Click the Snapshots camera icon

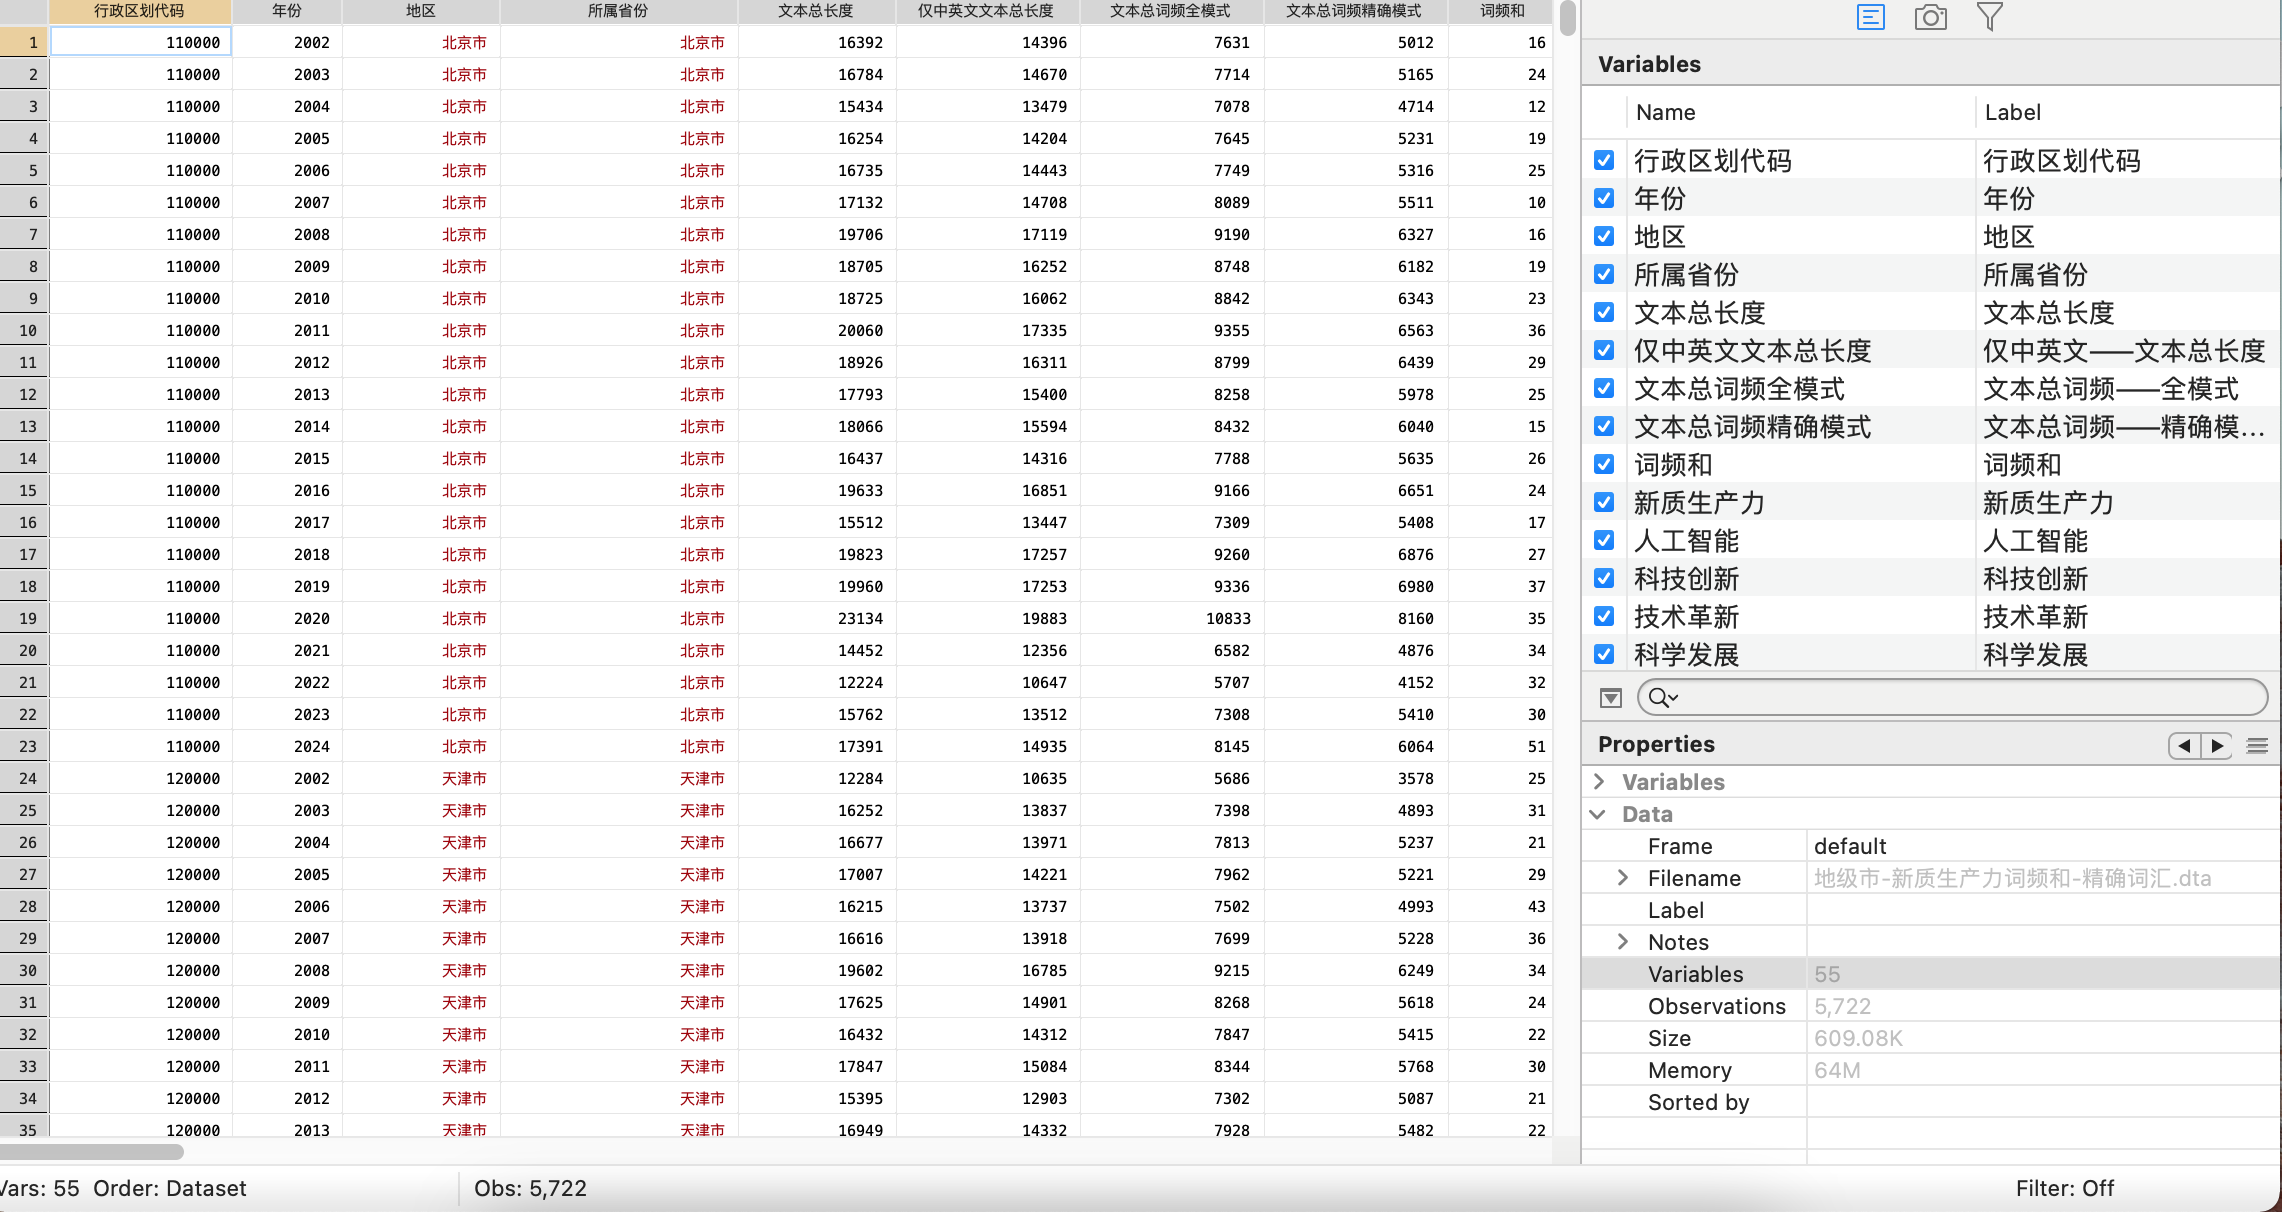click(1930, 17)
